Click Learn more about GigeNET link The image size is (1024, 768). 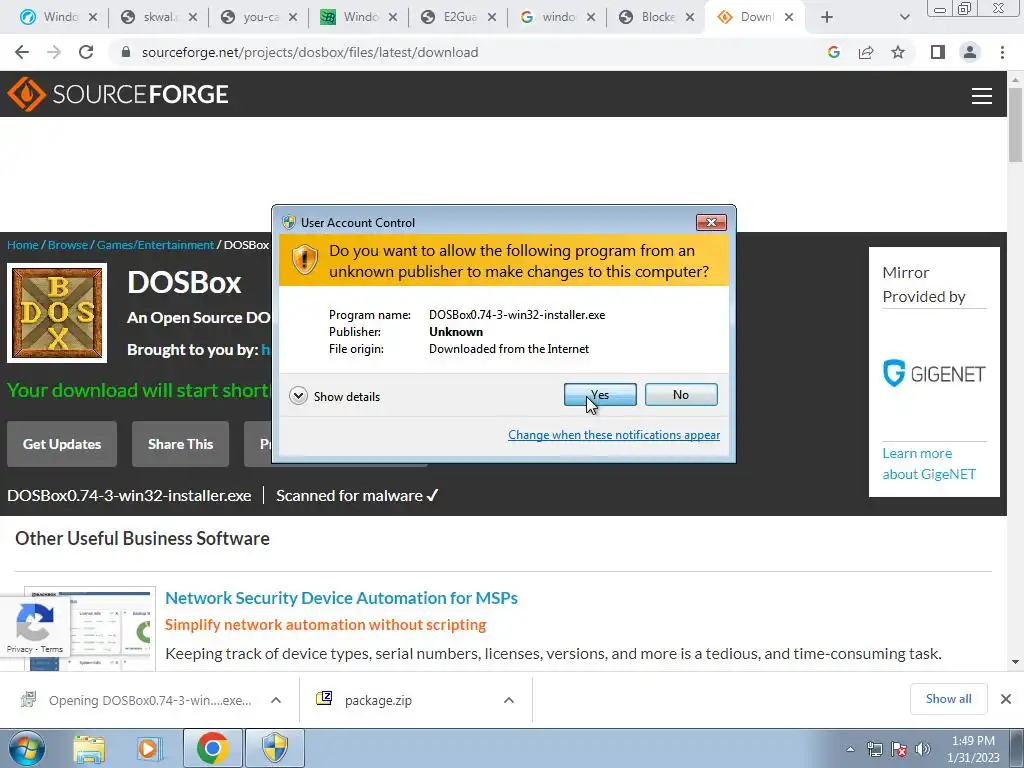pyautogui.click(x=929, y=464)
